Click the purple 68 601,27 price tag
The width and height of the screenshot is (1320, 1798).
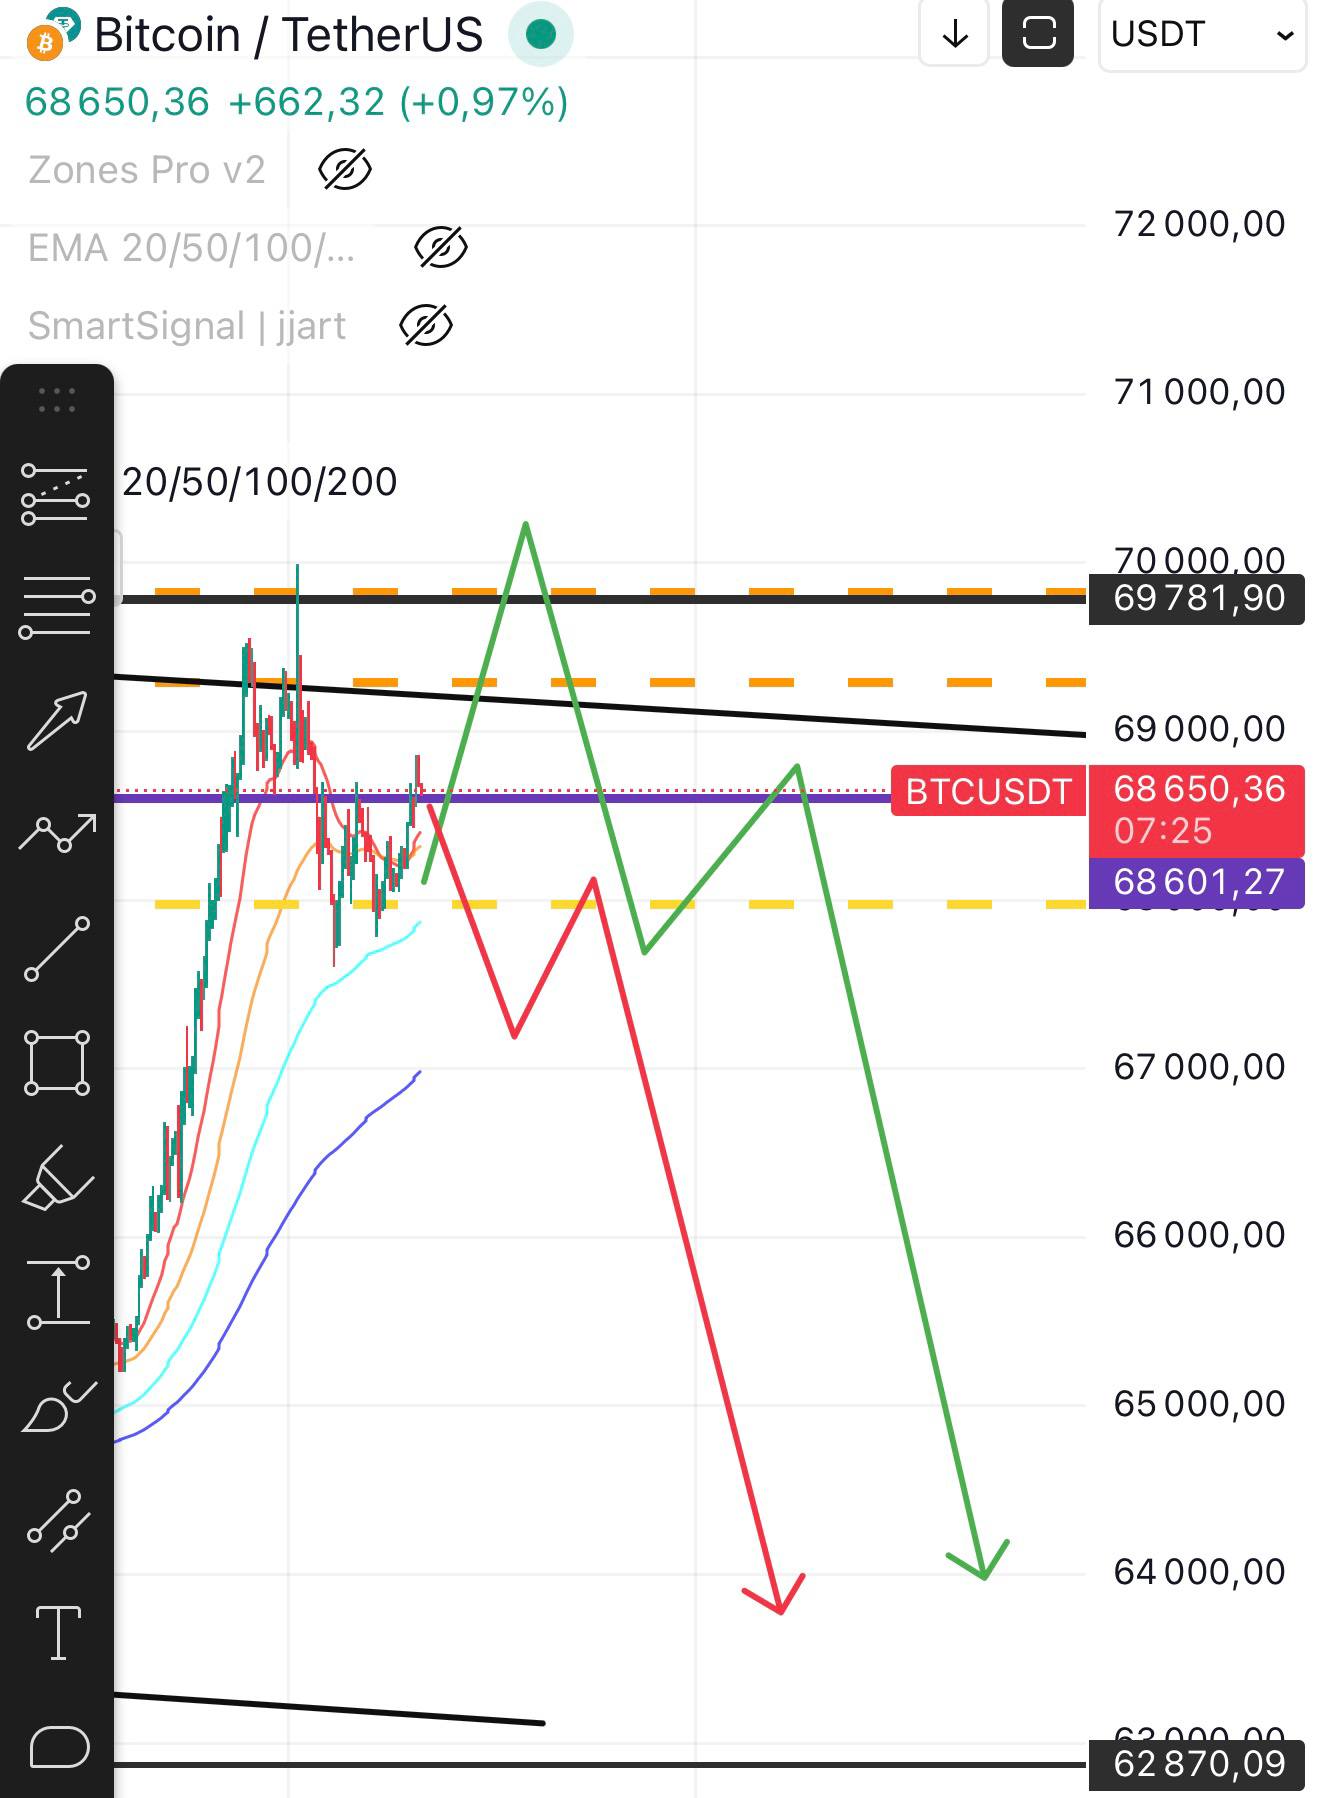pyautogui.click(x=1197, y=882)
